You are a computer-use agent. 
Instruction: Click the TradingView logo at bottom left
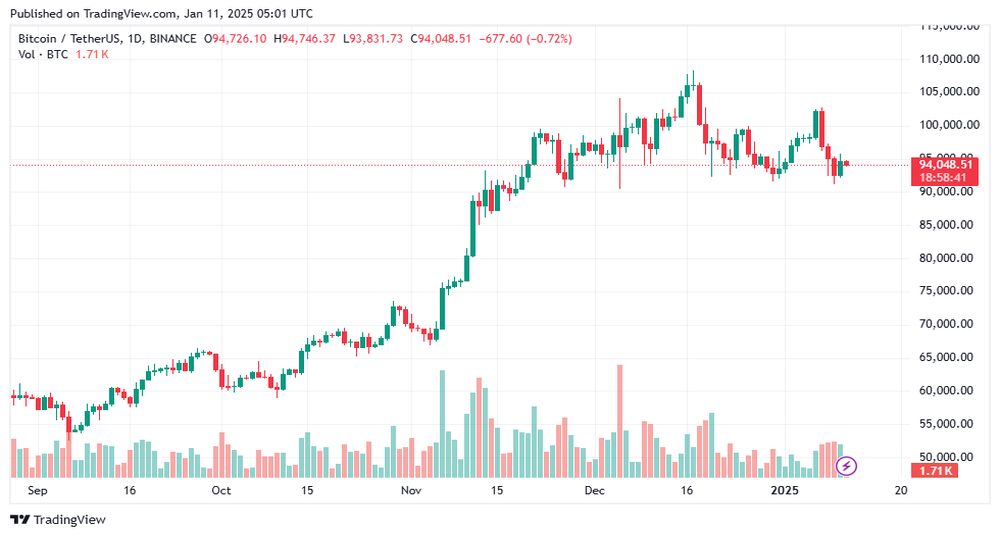pyautogui.click(x=58, y=519)
